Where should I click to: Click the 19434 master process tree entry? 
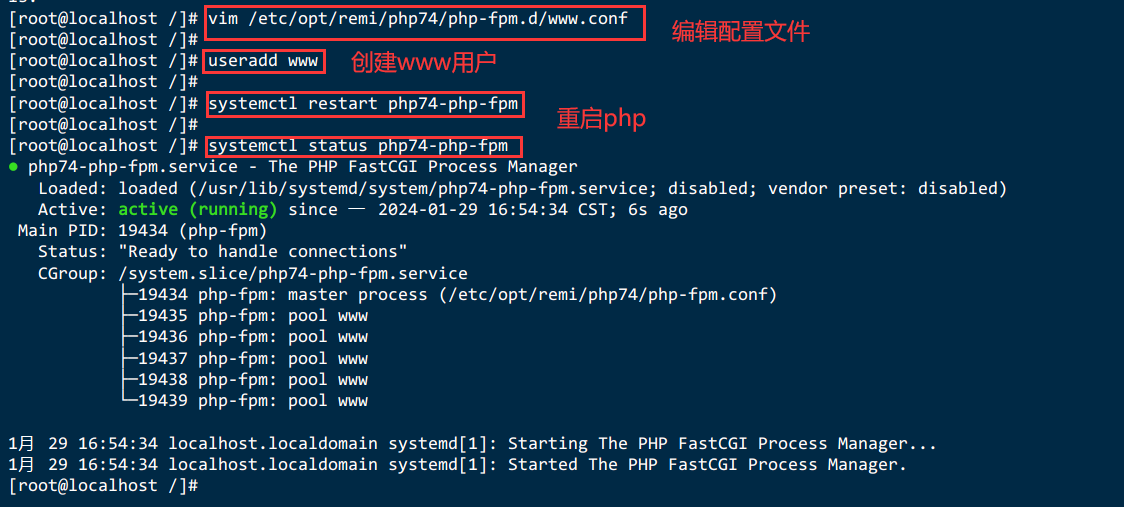[450, 295]
